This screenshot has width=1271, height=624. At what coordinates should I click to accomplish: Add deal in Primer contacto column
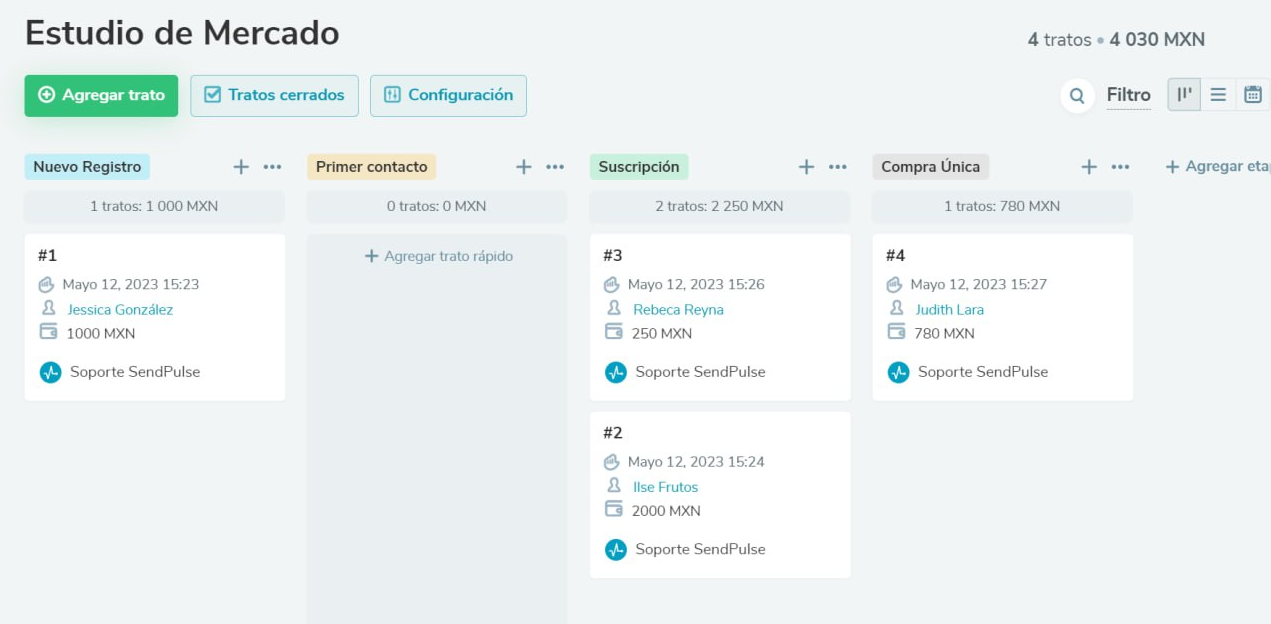524,167
